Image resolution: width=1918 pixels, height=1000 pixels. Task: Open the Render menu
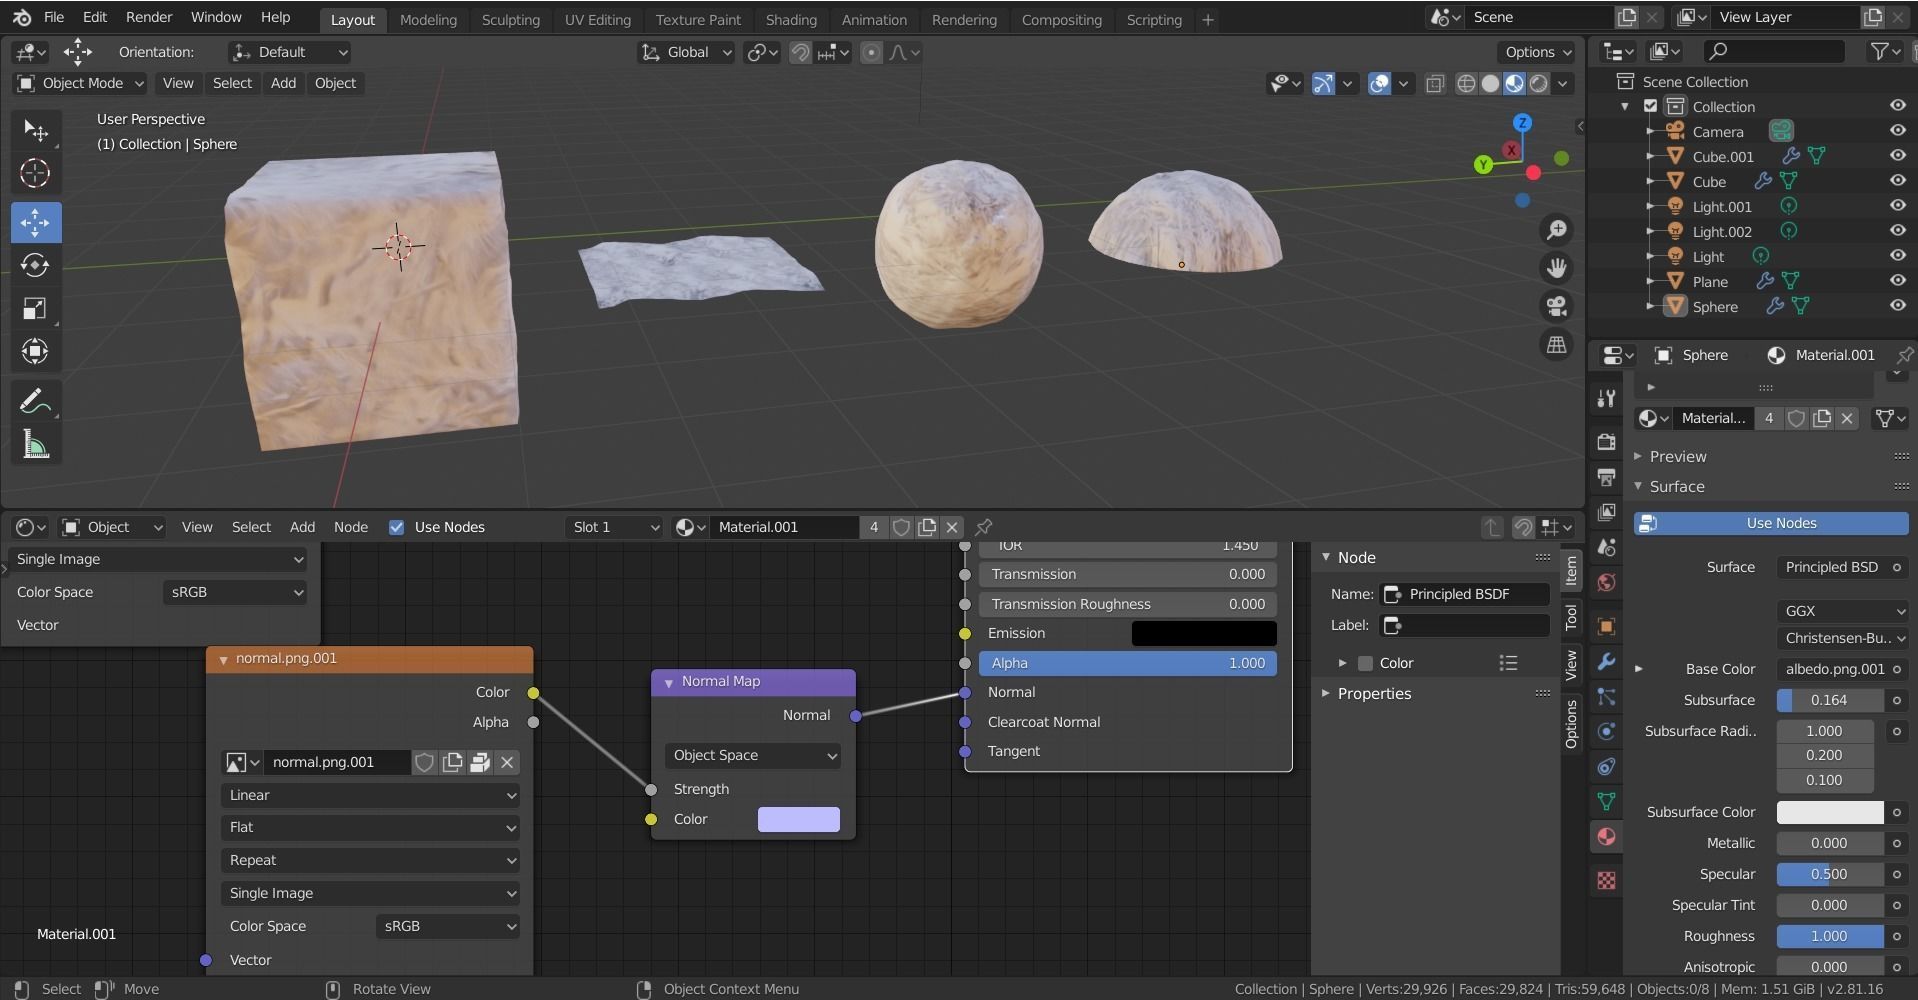[x=148, y=16]
